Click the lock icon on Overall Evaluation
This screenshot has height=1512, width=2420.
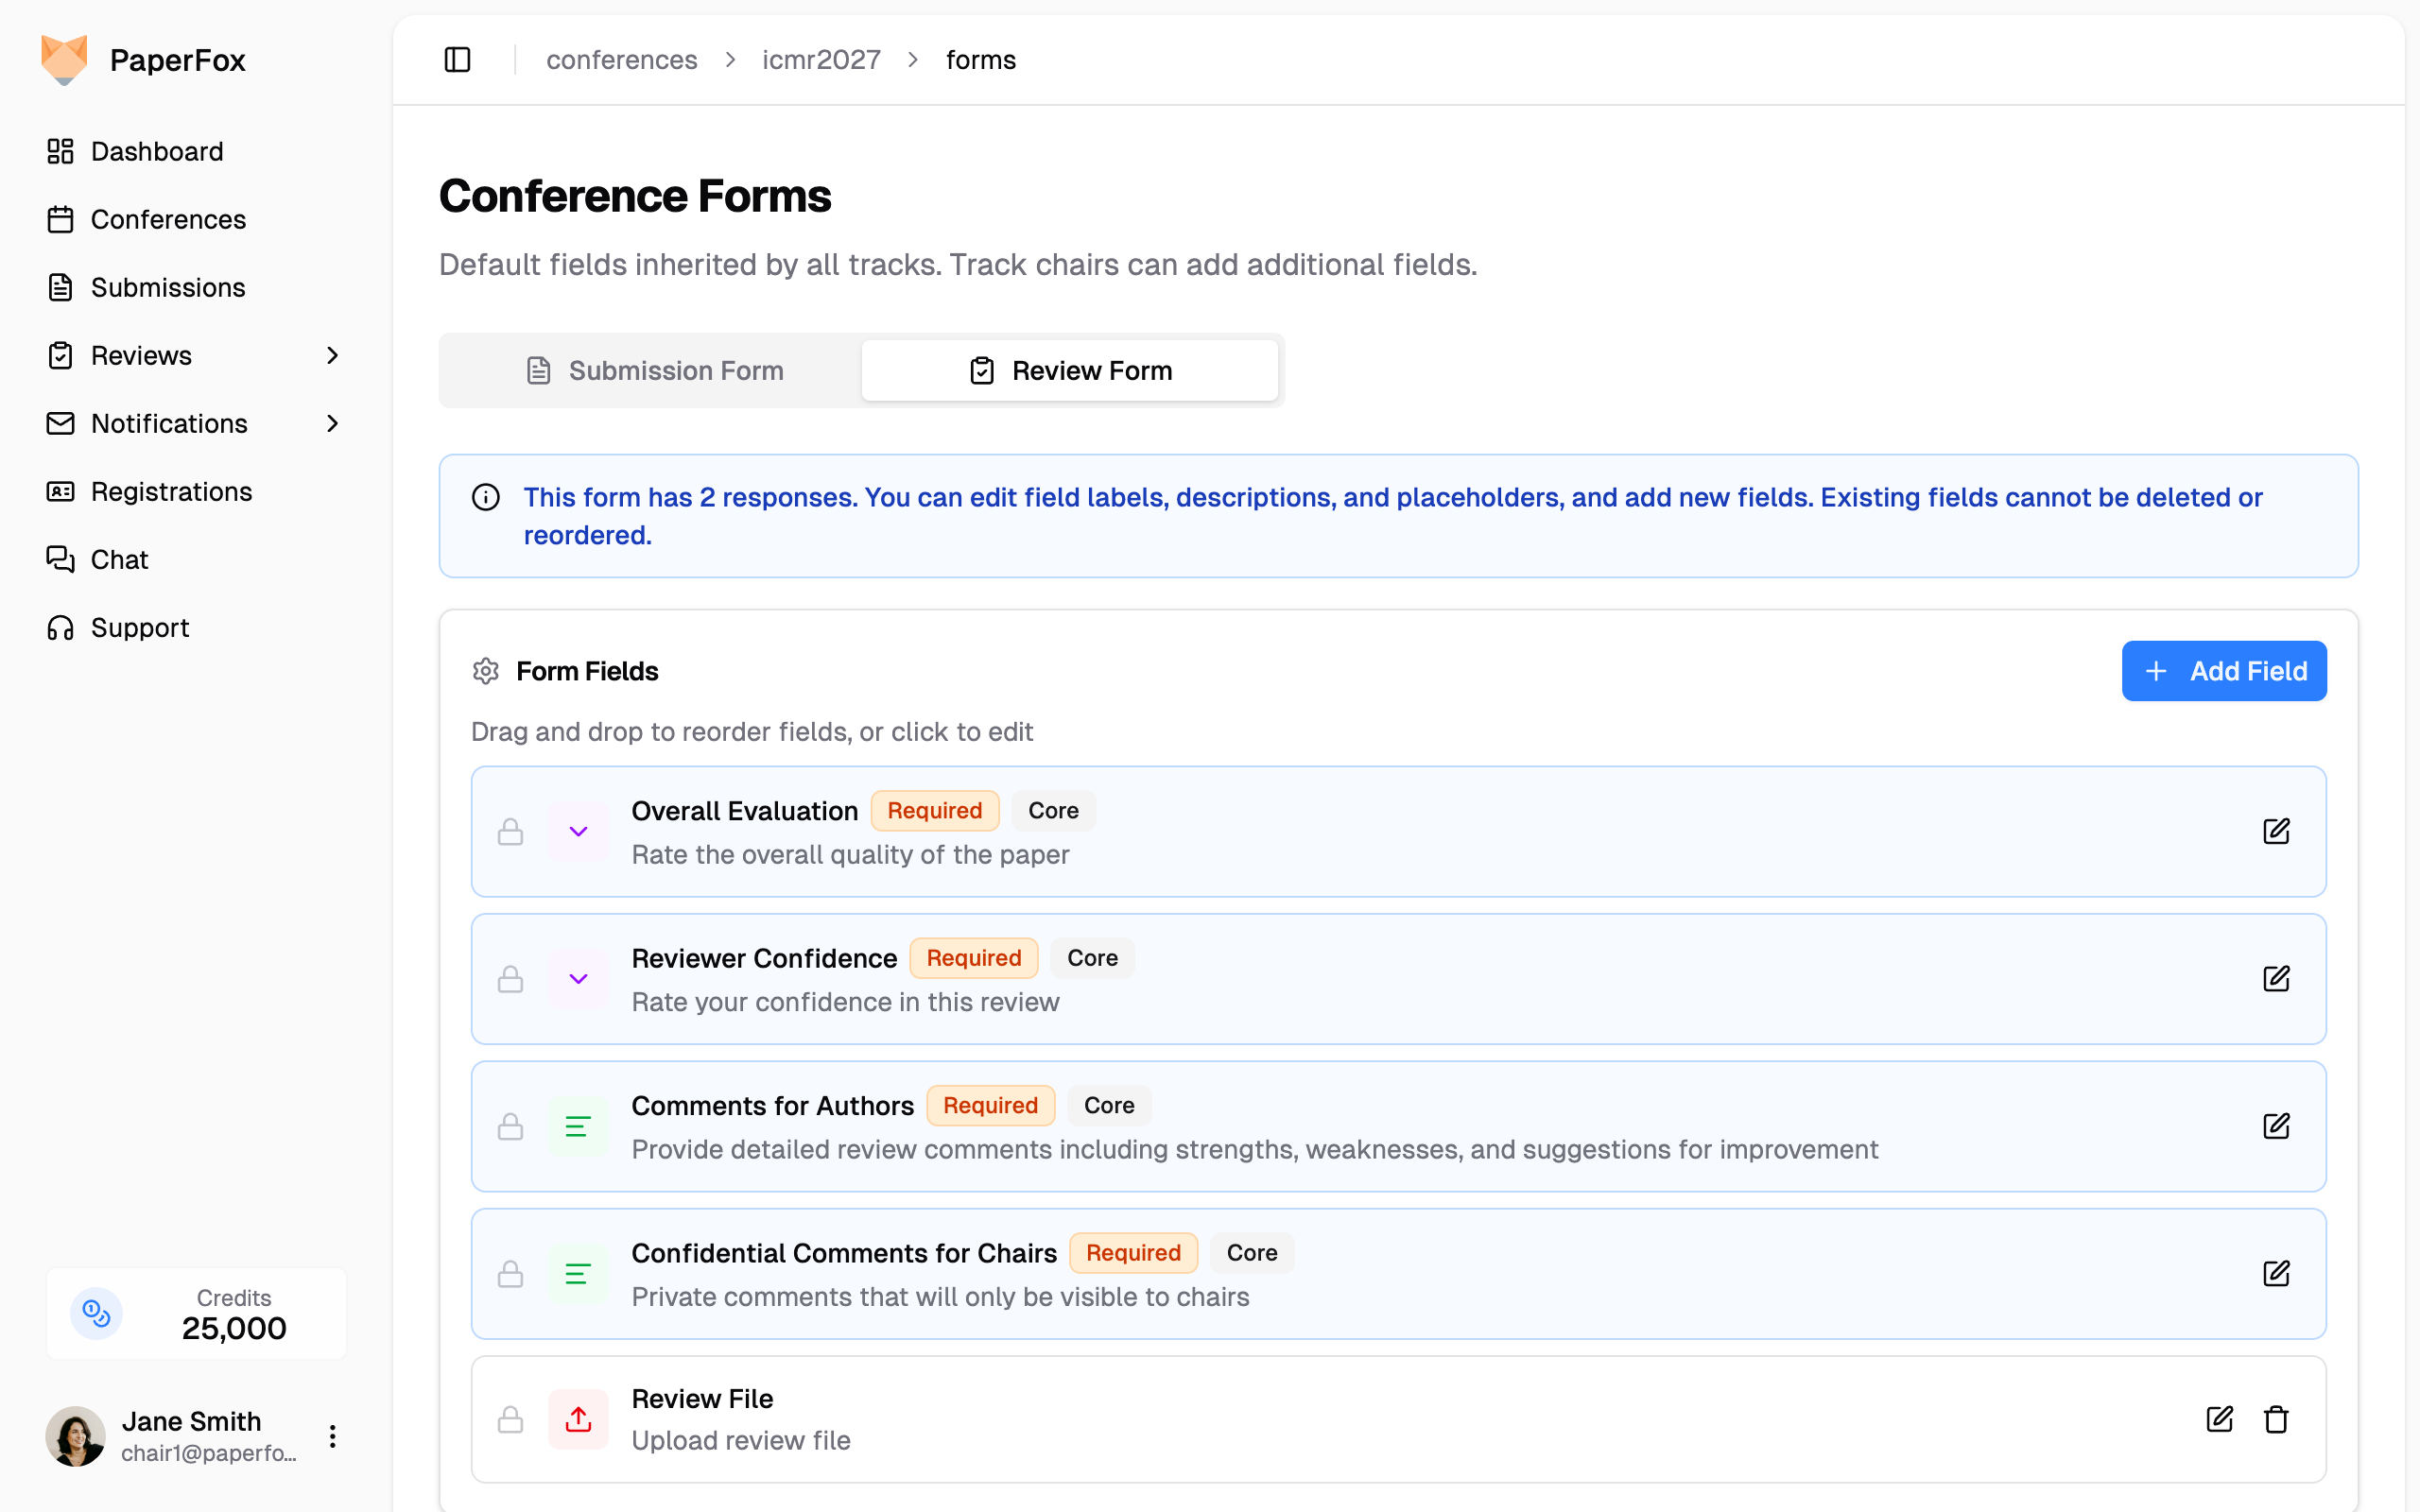pyautogui.click(x=510, y=831)
